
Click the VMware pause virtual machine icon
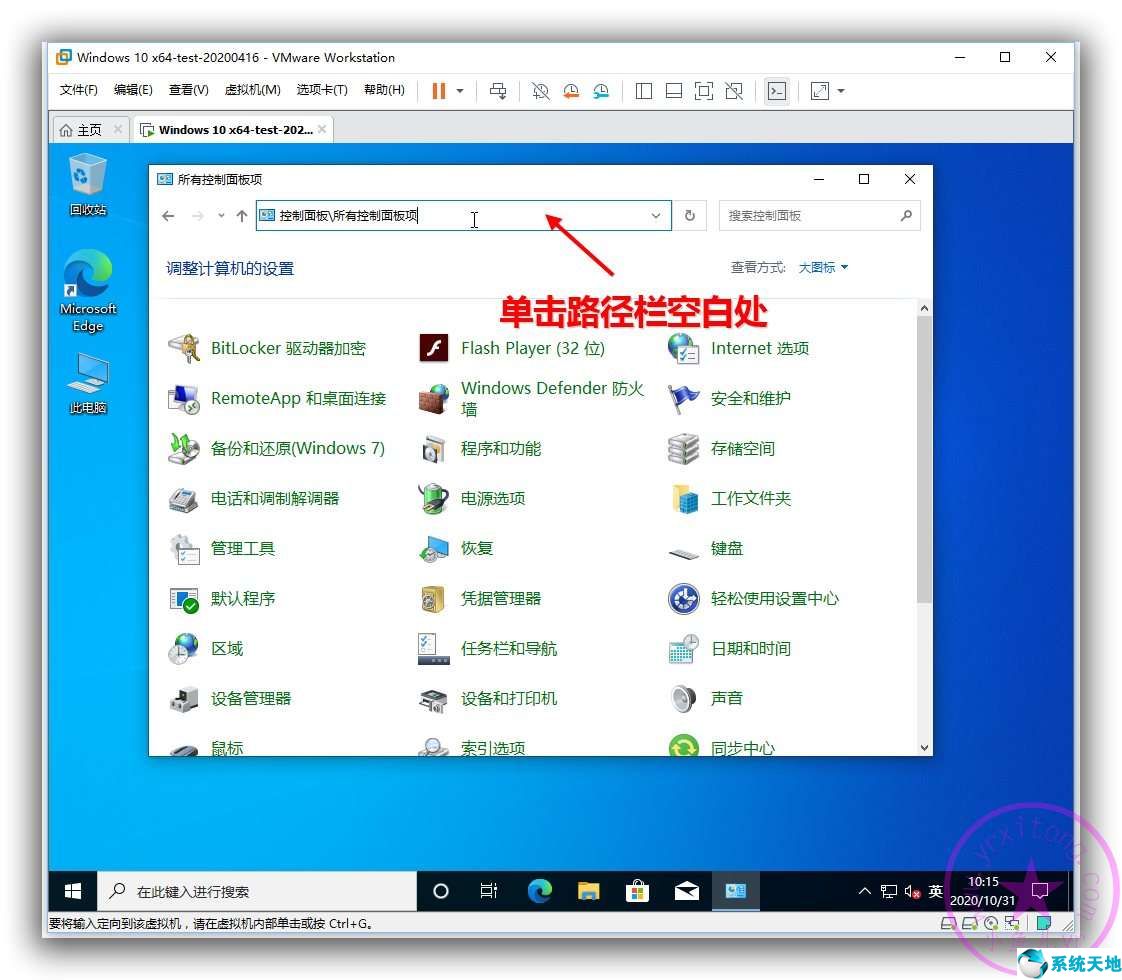439,91
